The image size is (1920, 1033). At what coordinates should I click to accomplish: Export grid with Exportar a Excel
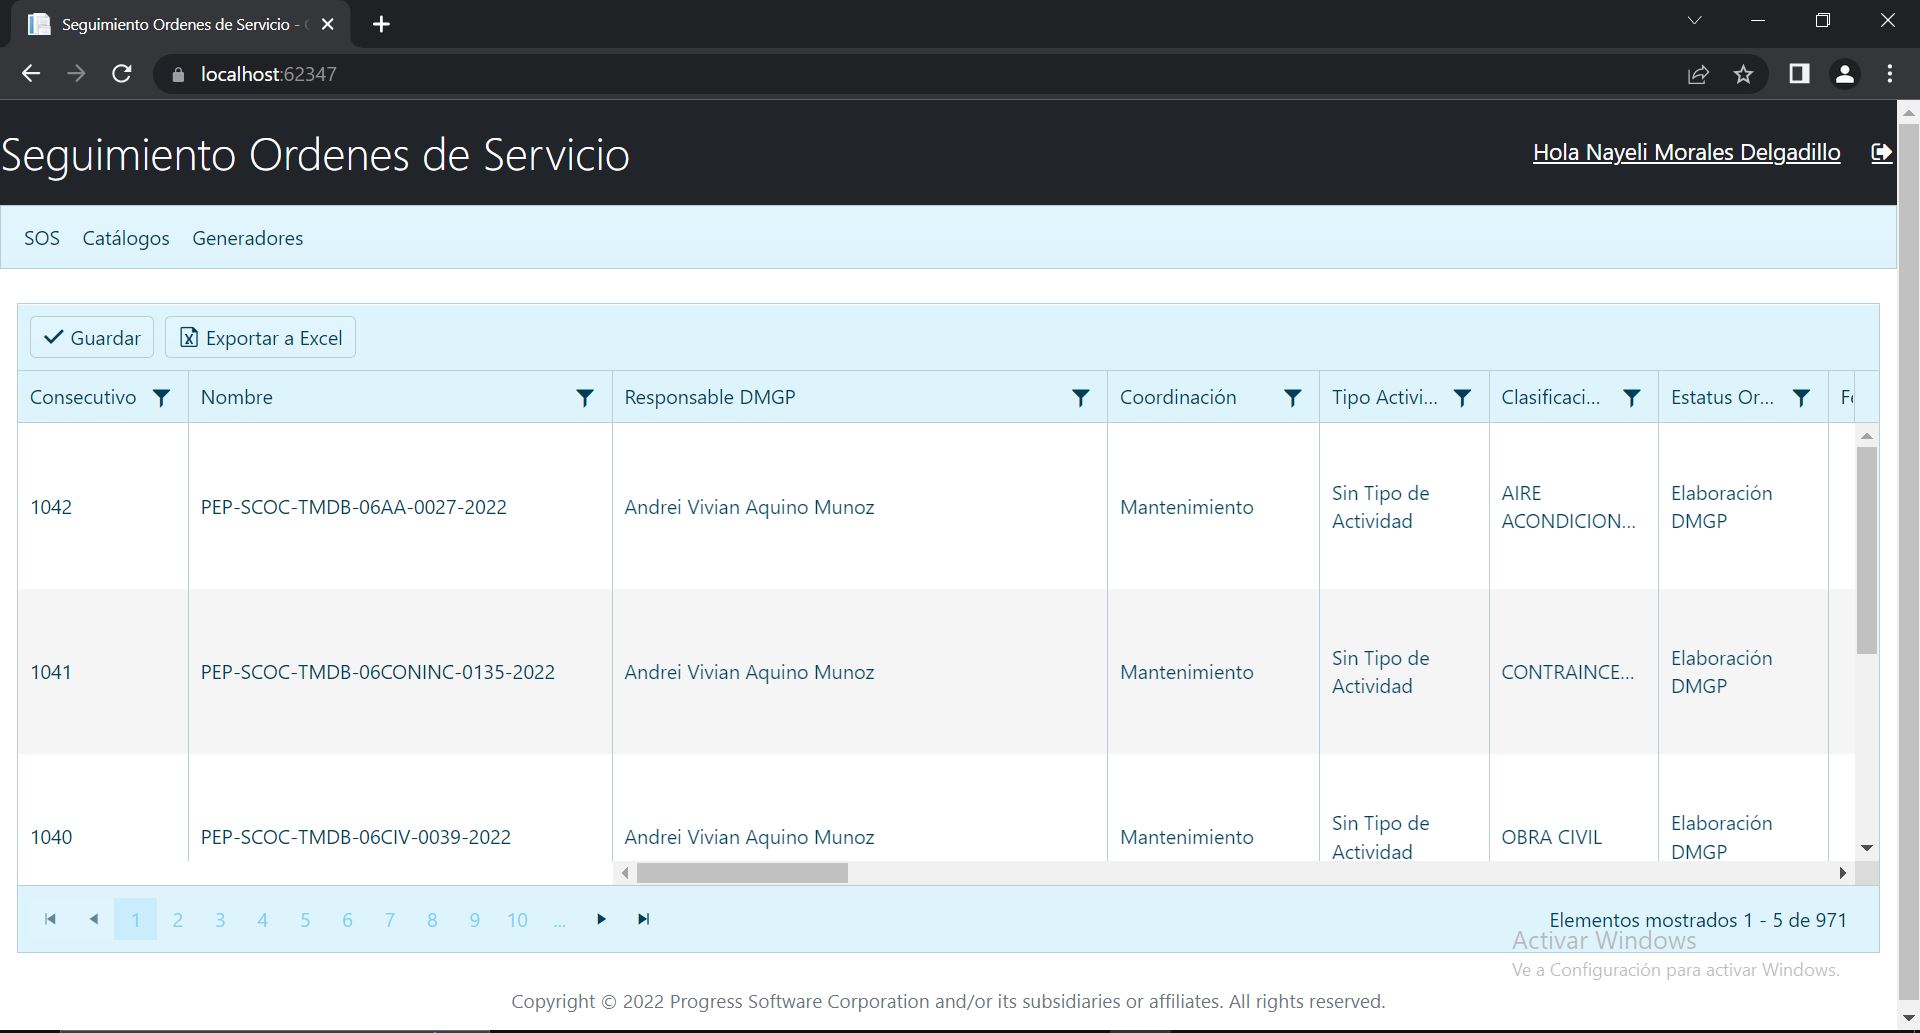260,338
